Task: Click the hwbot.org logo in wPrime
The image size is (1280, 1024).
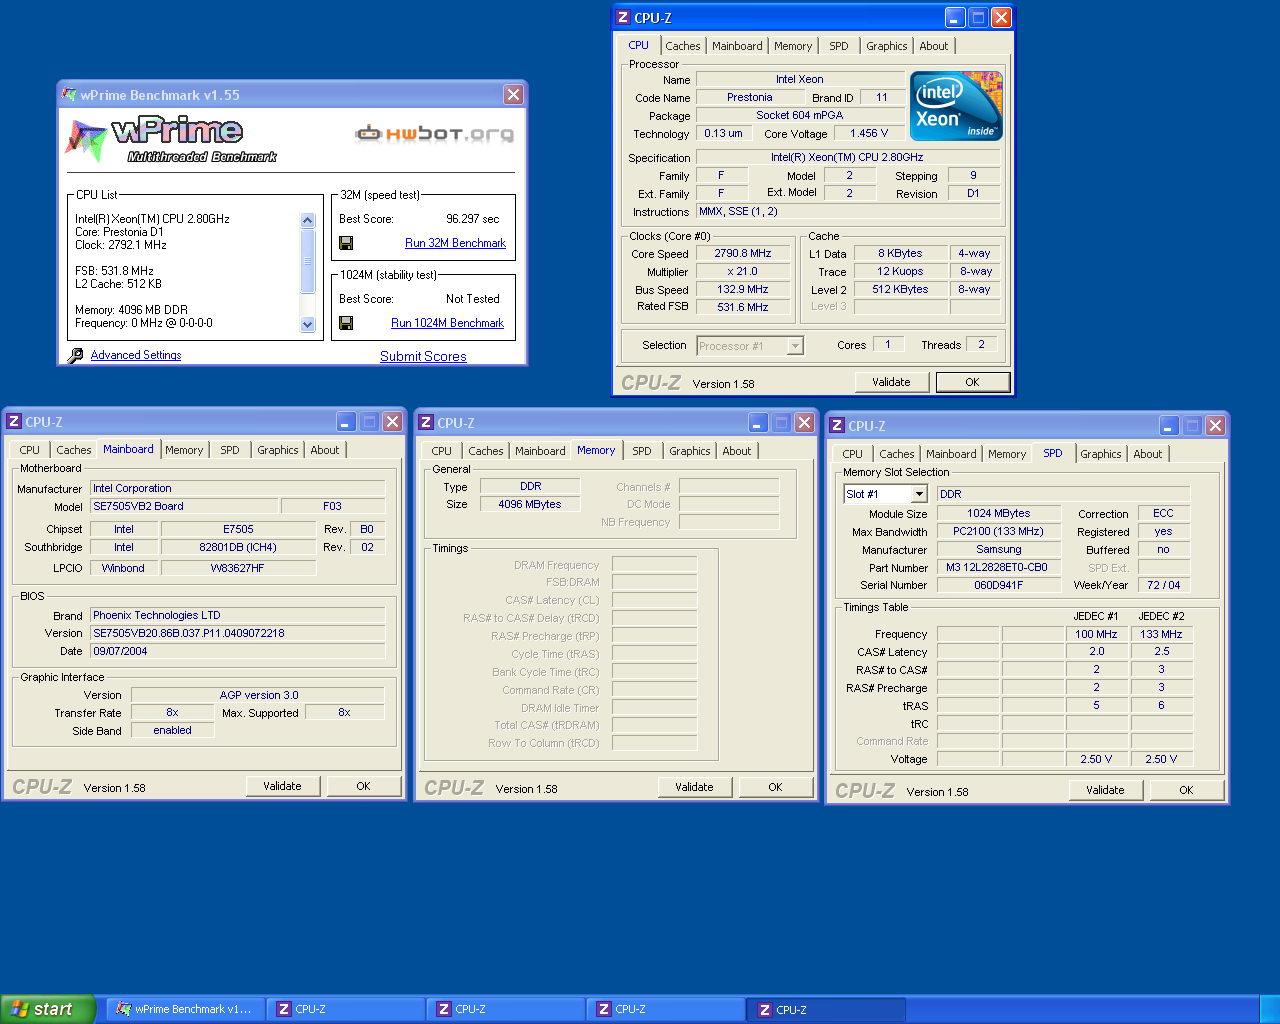Action: (x=435, y=133)
